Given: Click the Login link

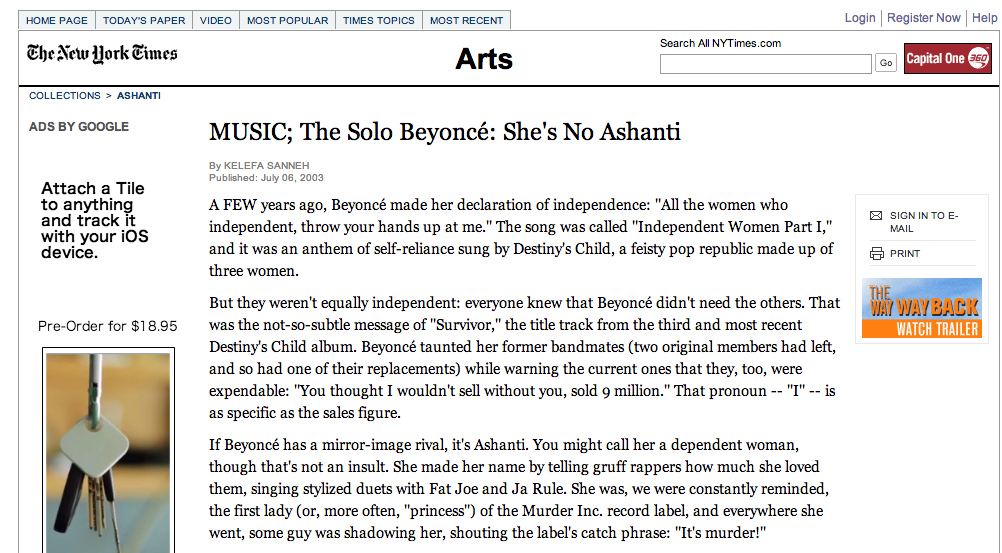Looking at the screenshot, I should point(860,18).
